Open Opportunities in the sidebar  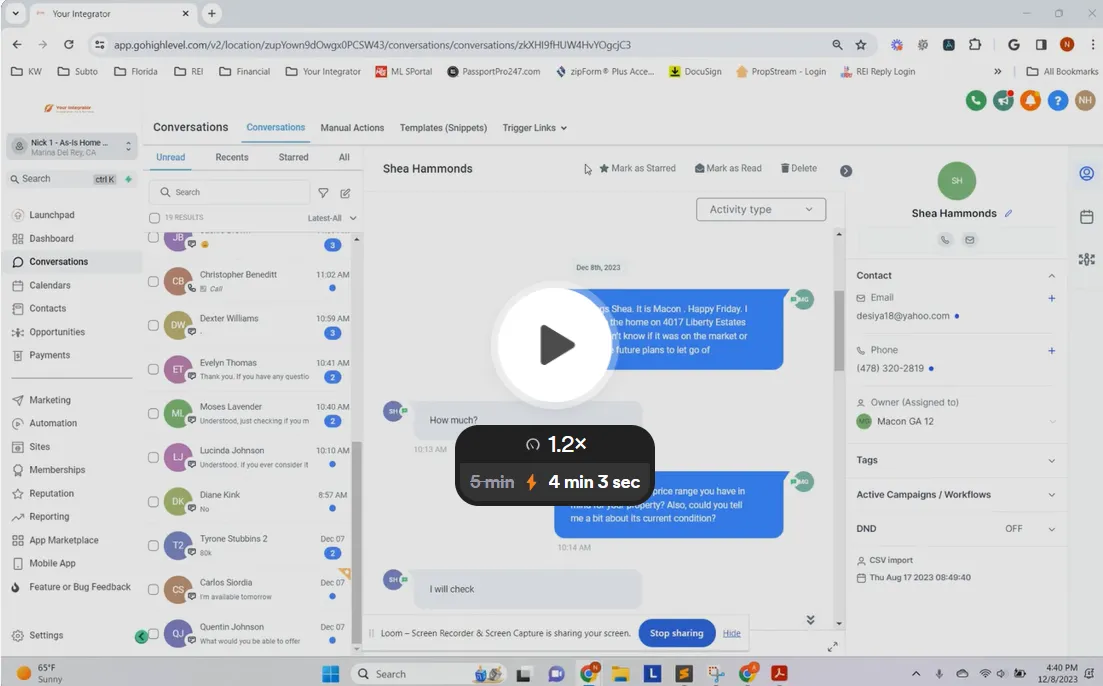coord(57,332)
